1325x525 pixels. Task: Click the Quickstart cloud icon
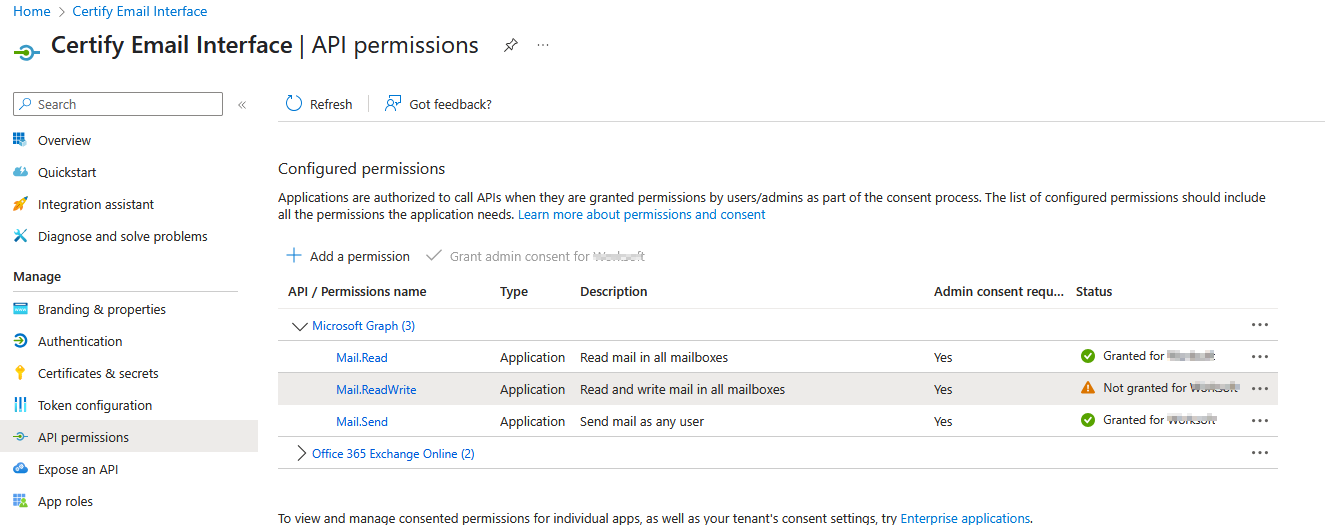pos(20,172)
